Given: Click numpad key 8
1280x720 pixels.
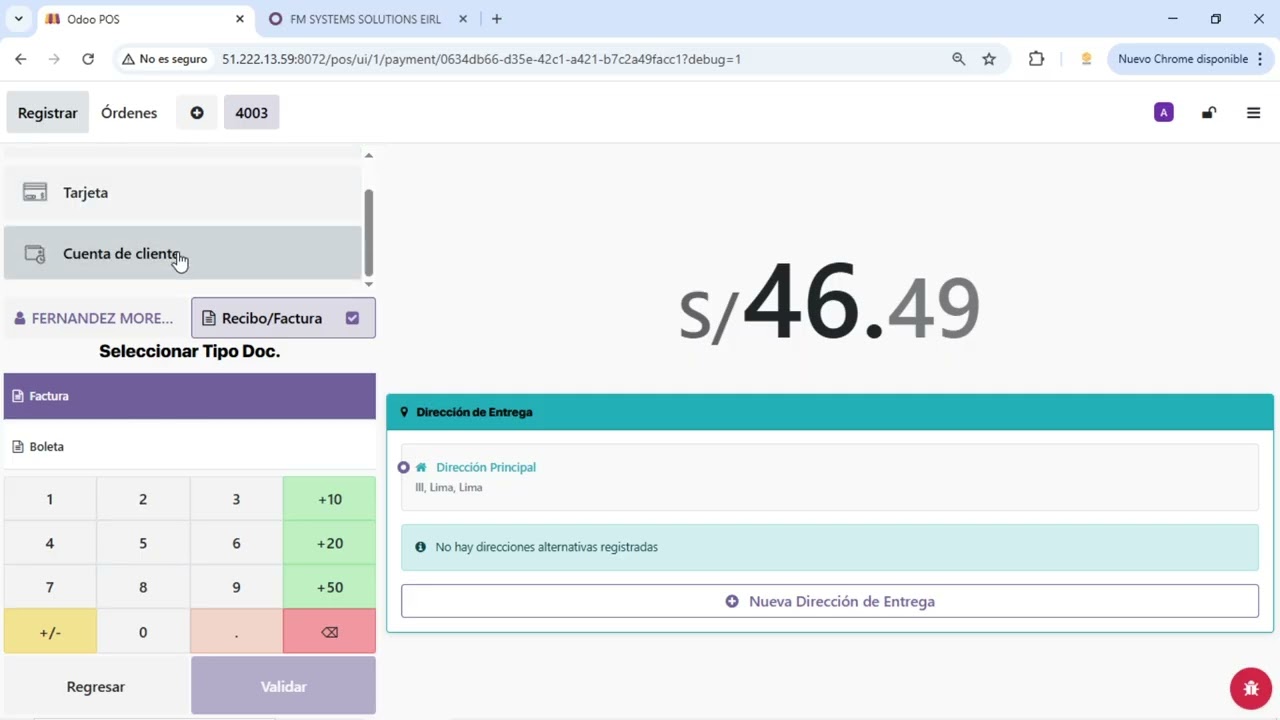Looking at the screenshot, I should pyautogui.click(x=143, y=587).
